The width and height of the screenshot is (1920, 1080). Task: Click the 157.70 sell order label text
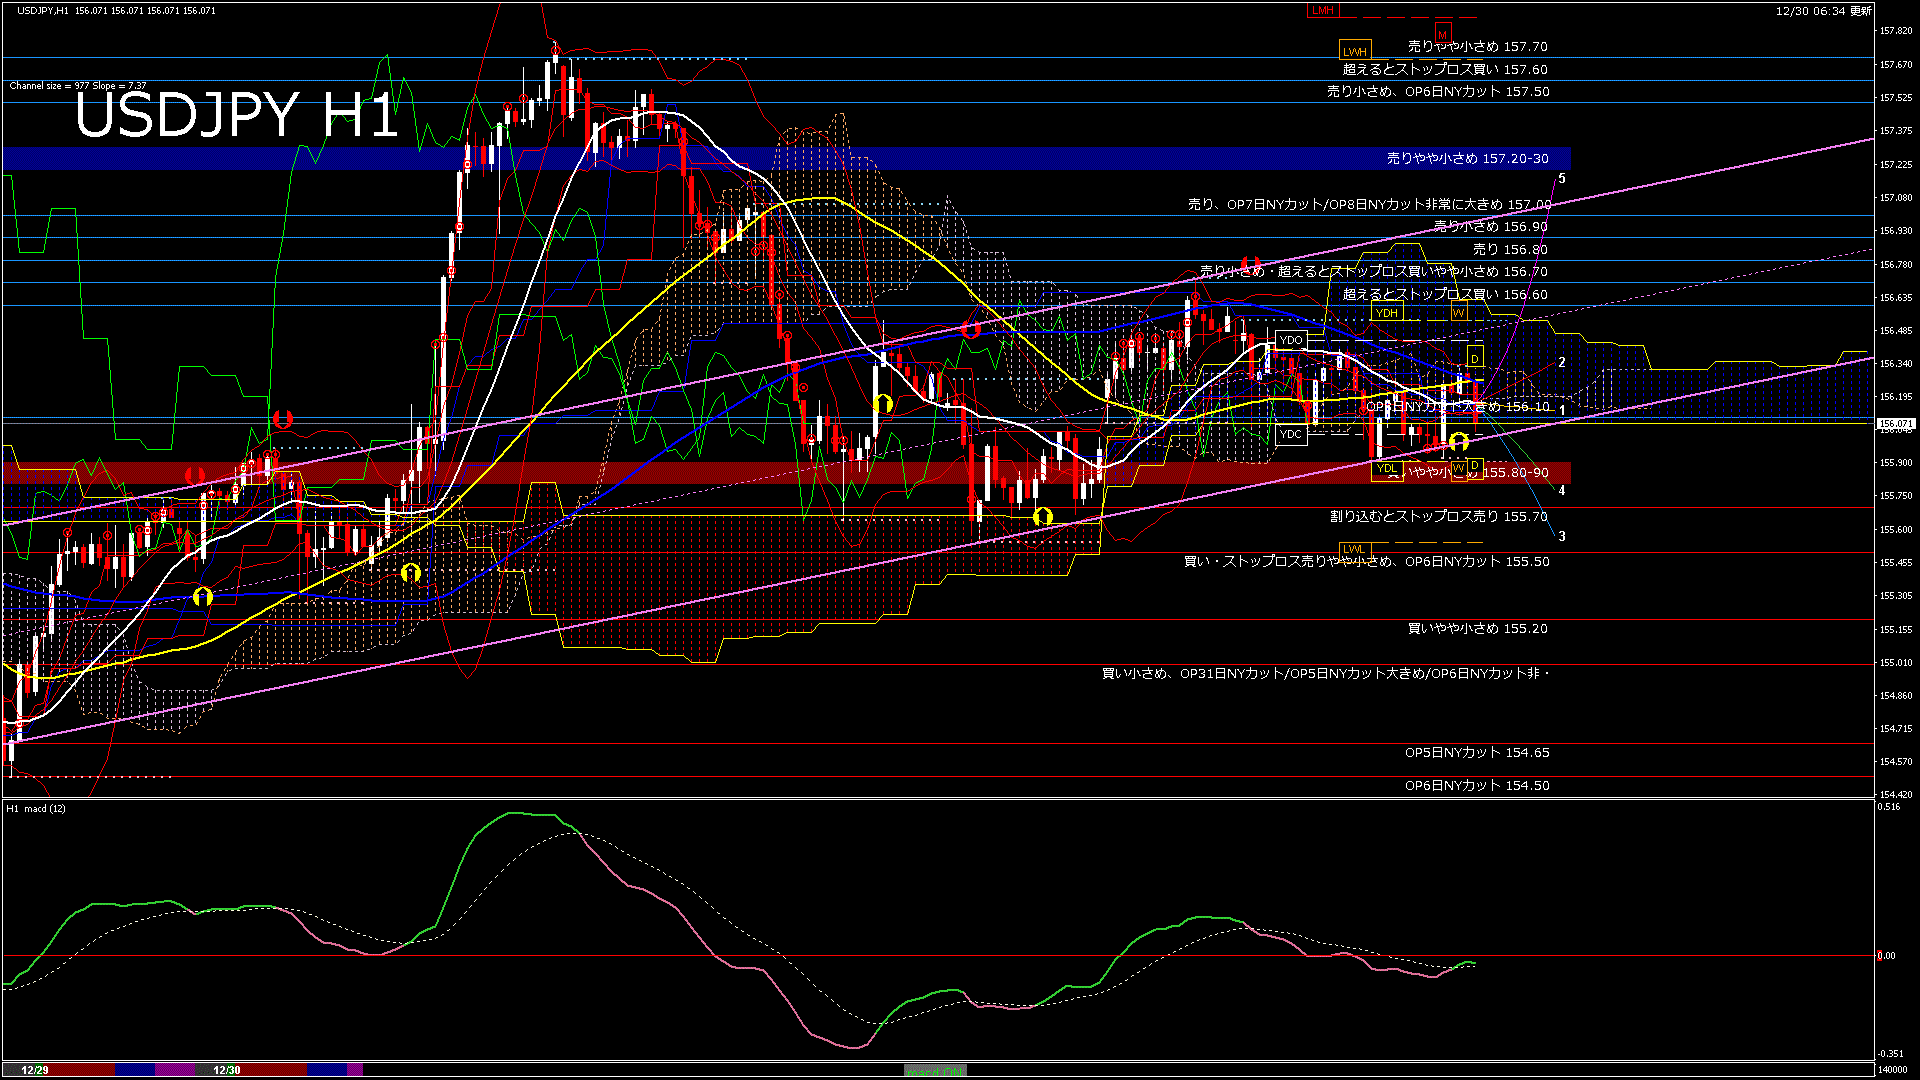coord(1477,46)
